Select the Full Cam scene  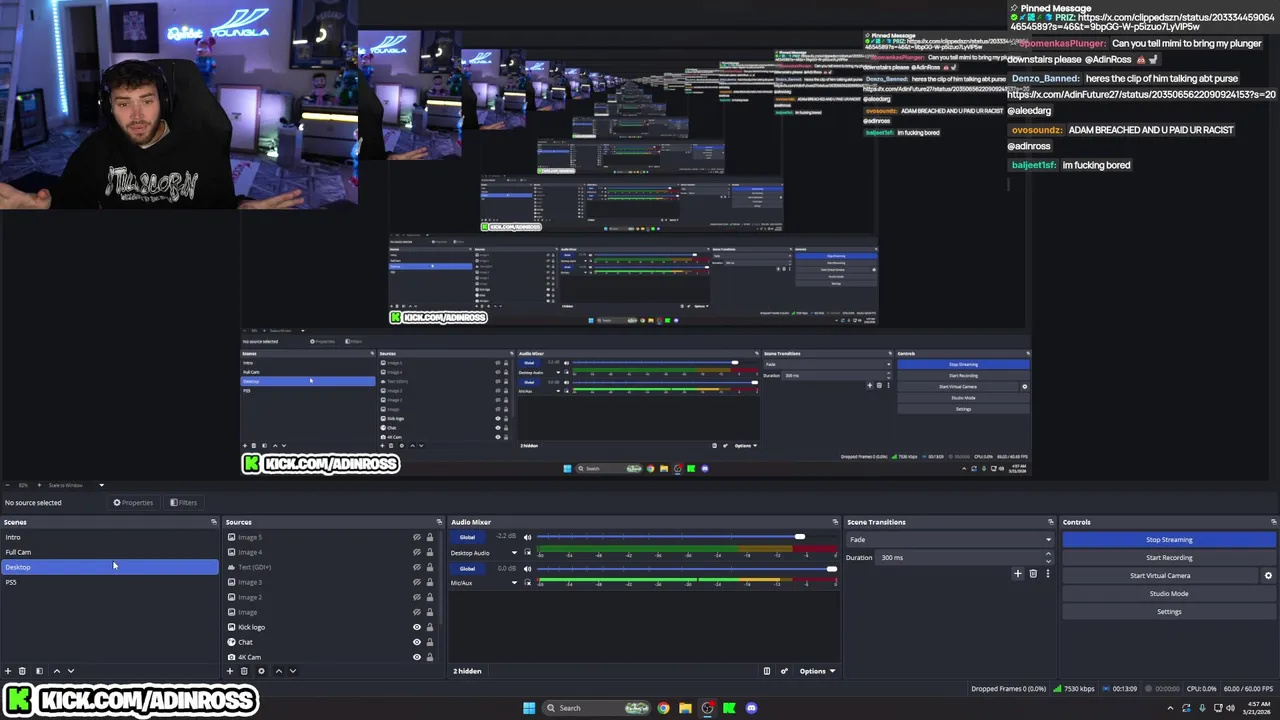click(x=110, y=552)
